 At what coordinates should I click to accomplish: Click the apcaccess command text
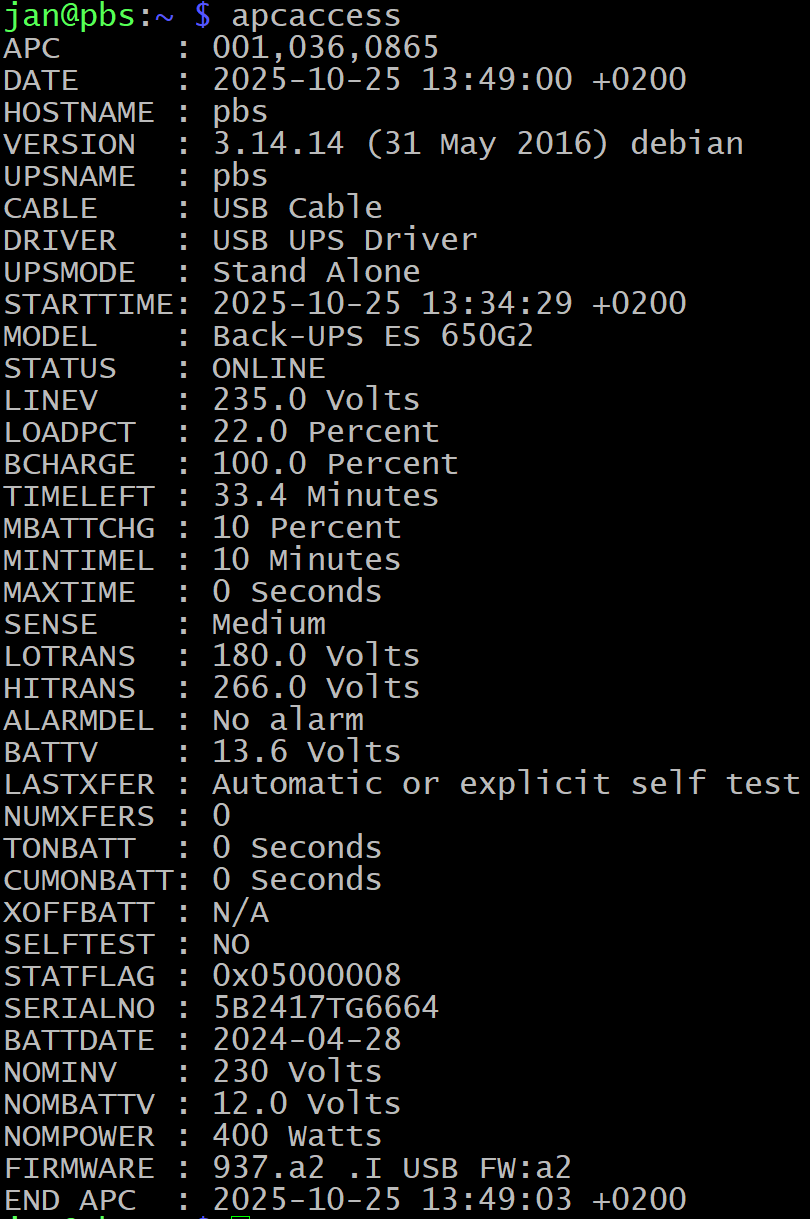tap(316, 16)
